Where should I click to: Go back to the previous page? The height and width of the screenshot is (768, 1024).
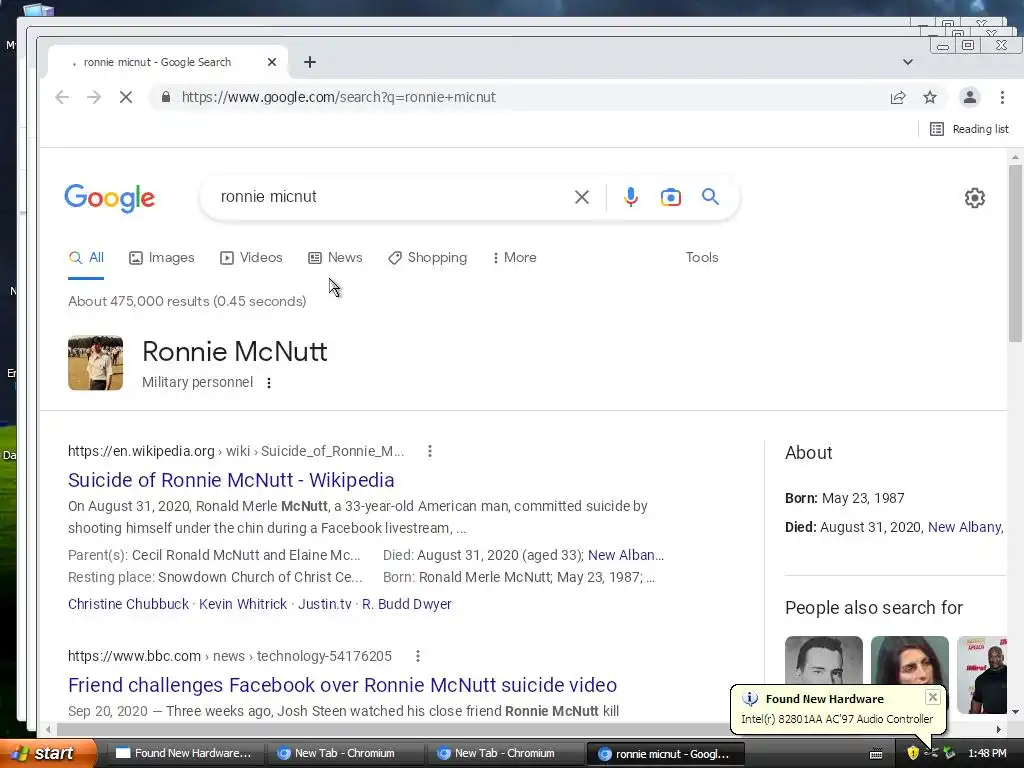62,97
